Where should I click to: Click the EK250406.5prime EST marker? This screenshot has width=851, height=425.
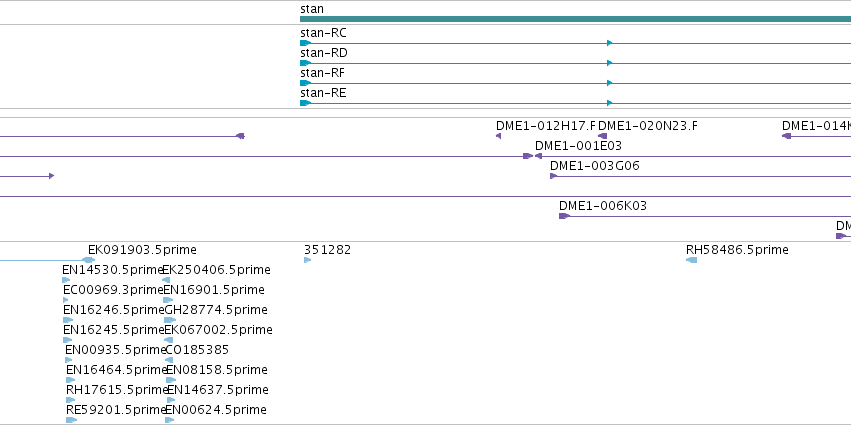(x=166, y=280)
